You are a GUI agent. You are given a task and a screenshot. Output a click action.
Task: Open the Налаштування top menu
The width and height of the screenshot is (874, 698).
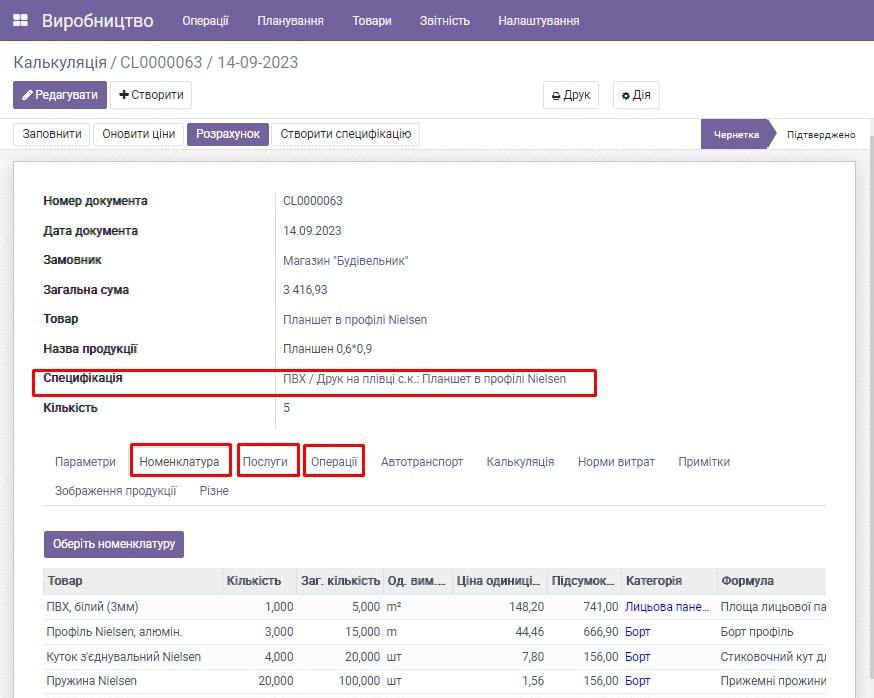(x=539, y=21)
